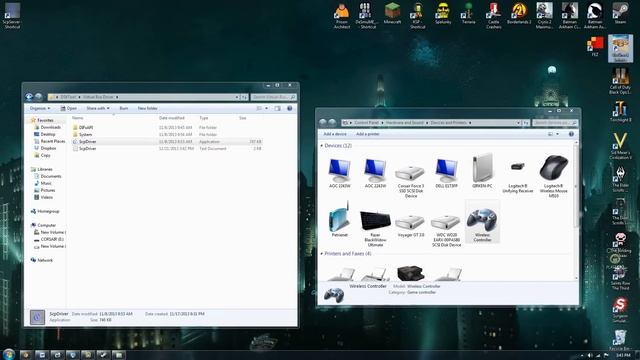The width and height of the screenshot is (640, 360).
Task: Open the Terraria desktop shortcut
Action: (468, 13)
